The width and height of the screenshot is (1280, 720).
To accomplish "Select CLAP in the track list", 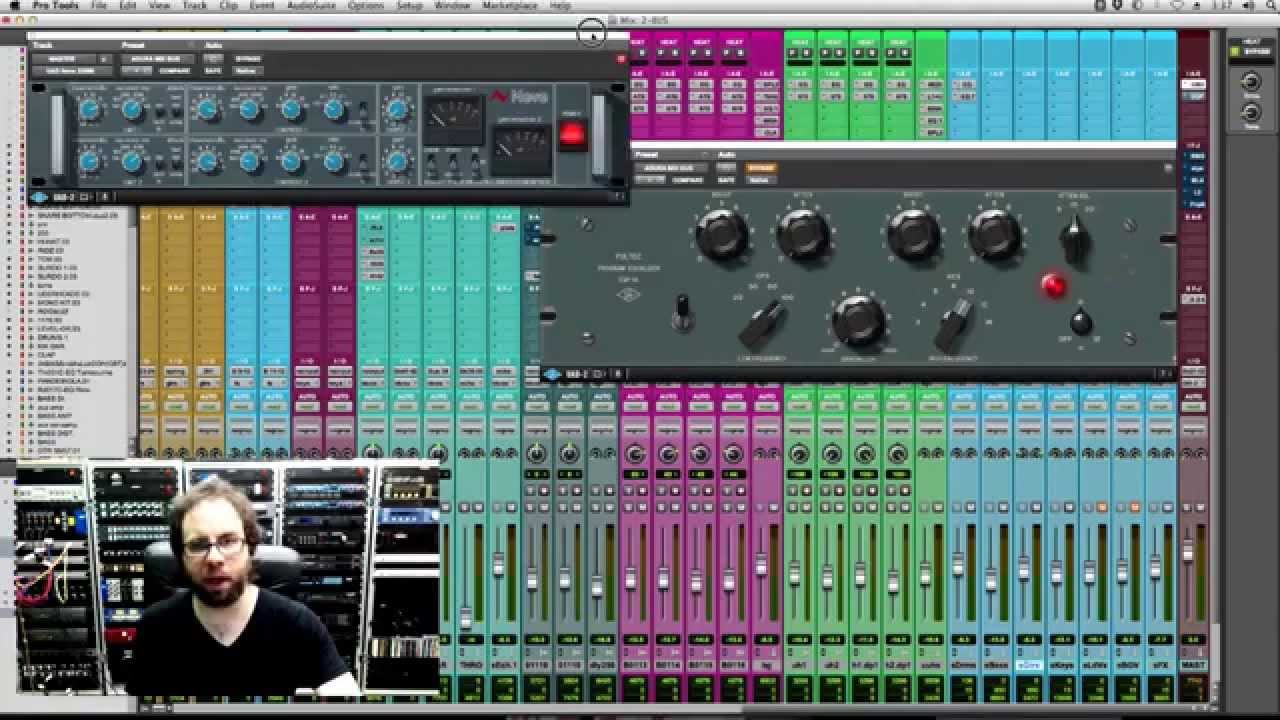I will [x=47, y=353].
